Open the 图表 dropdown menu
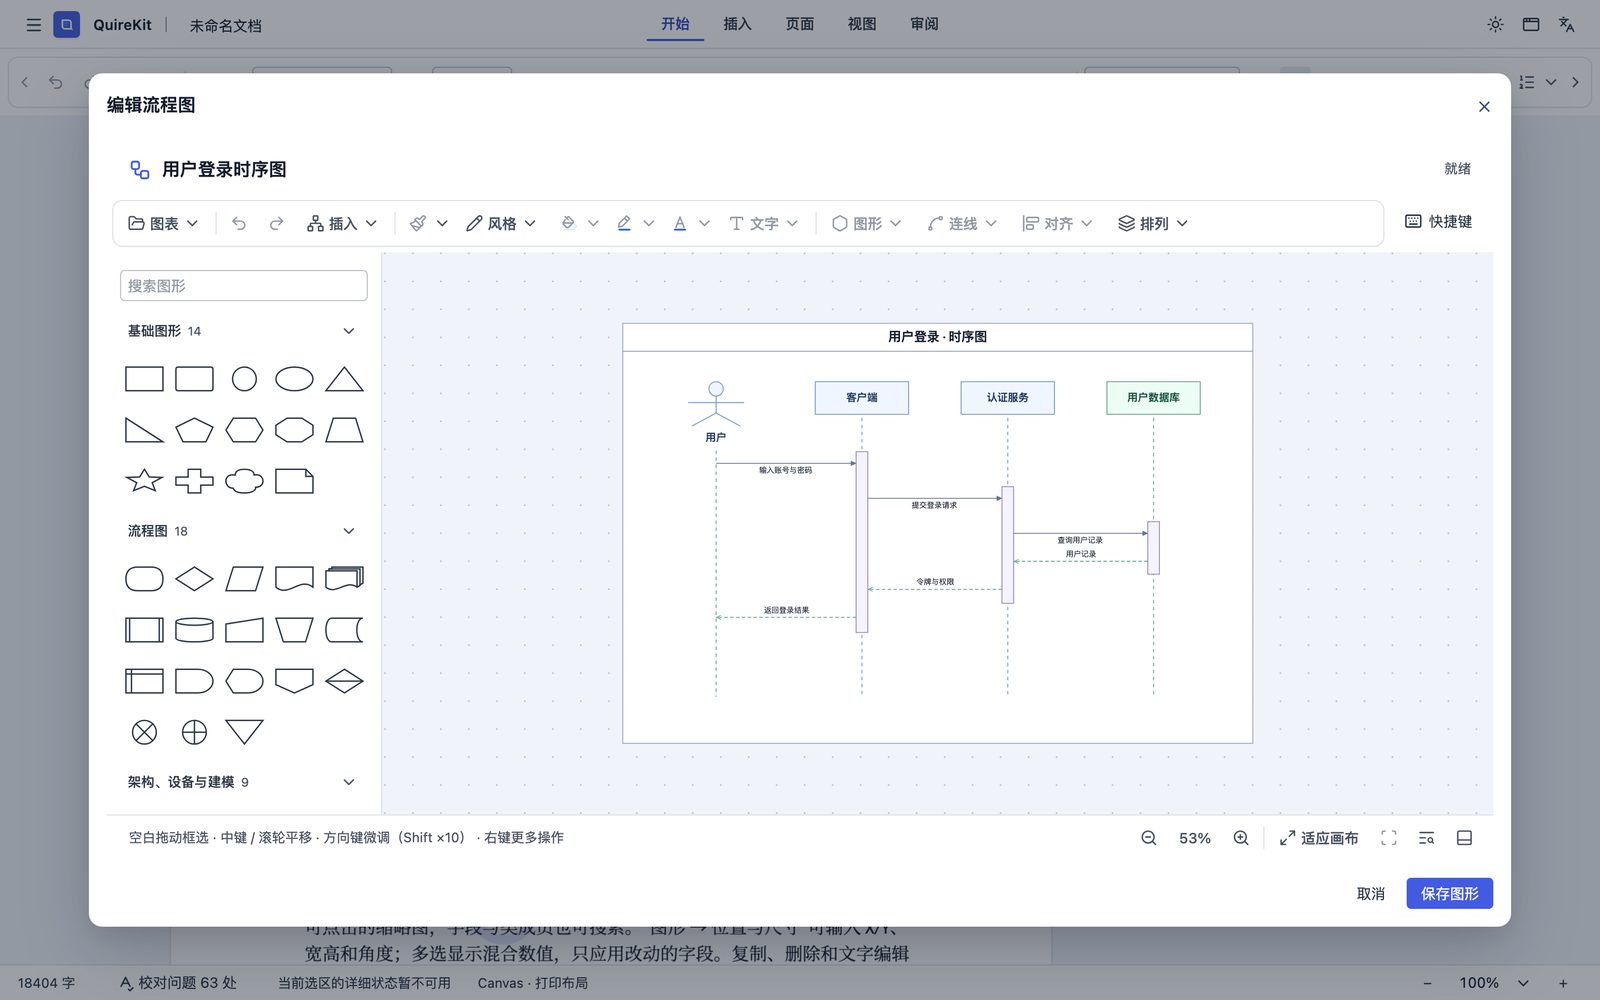The height and width of the screenshot is (1000, 1600). 163,223
